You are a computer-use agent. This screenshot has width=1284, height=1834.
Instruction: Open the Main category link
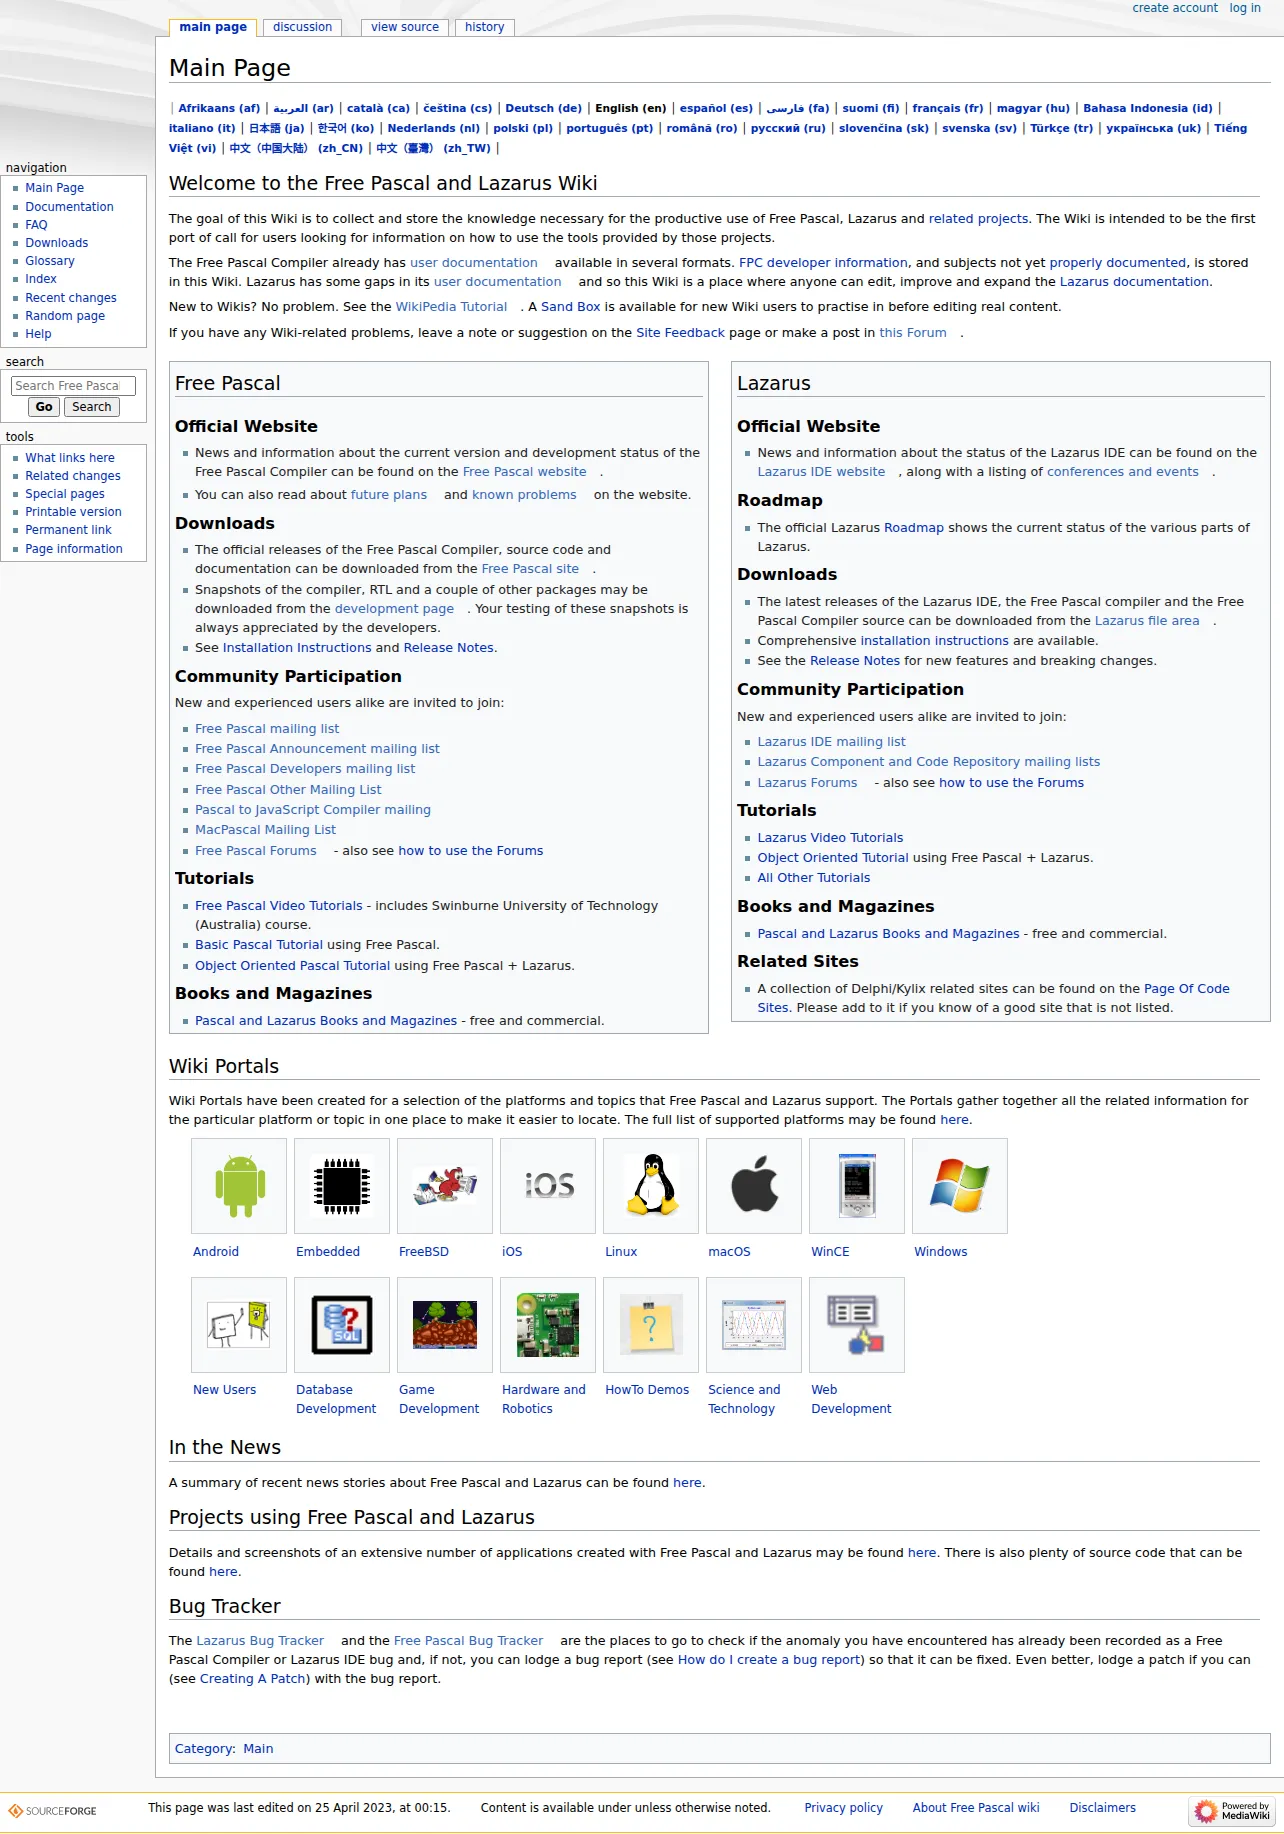(258, 1749)
